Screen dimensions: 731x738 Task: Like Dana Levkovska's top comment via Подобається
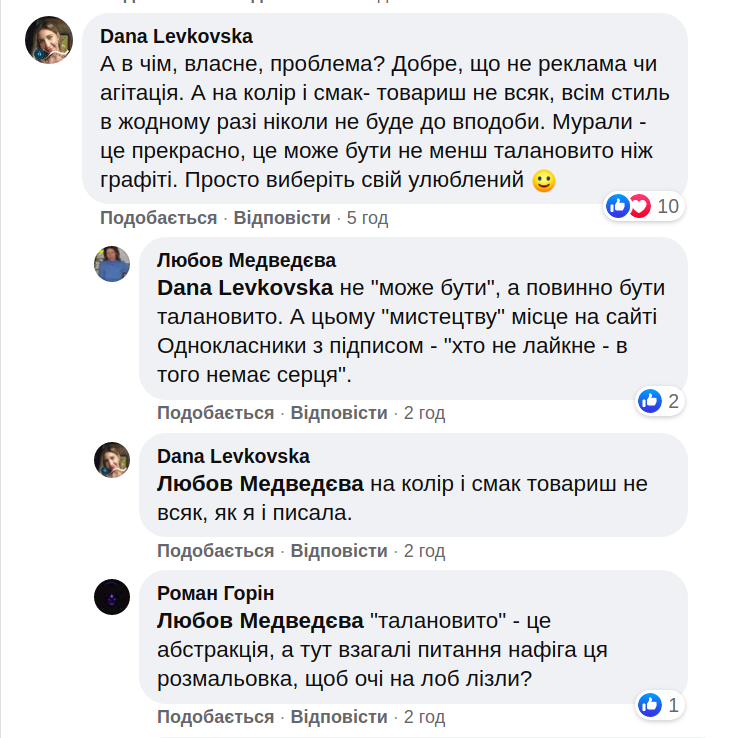[158, 218]
